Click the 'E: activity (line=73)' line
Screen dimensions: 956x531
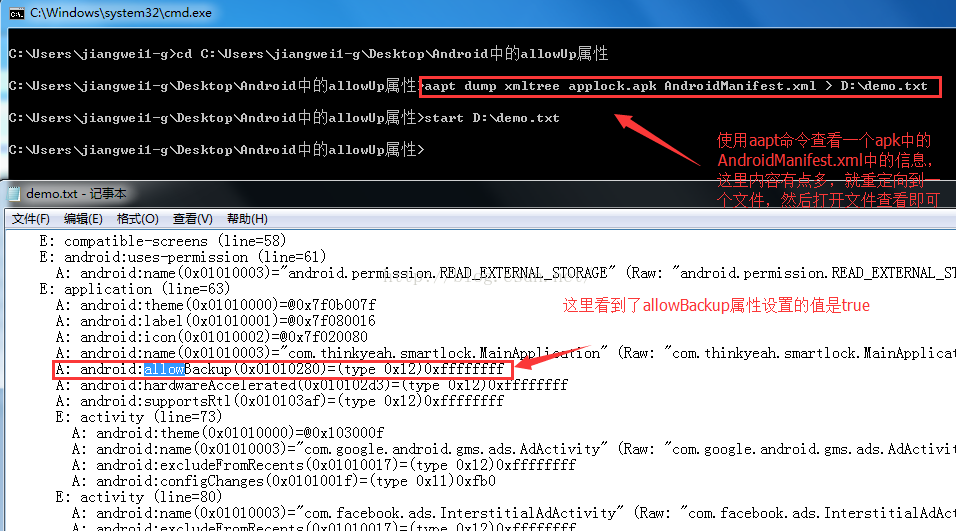[139, 417]
